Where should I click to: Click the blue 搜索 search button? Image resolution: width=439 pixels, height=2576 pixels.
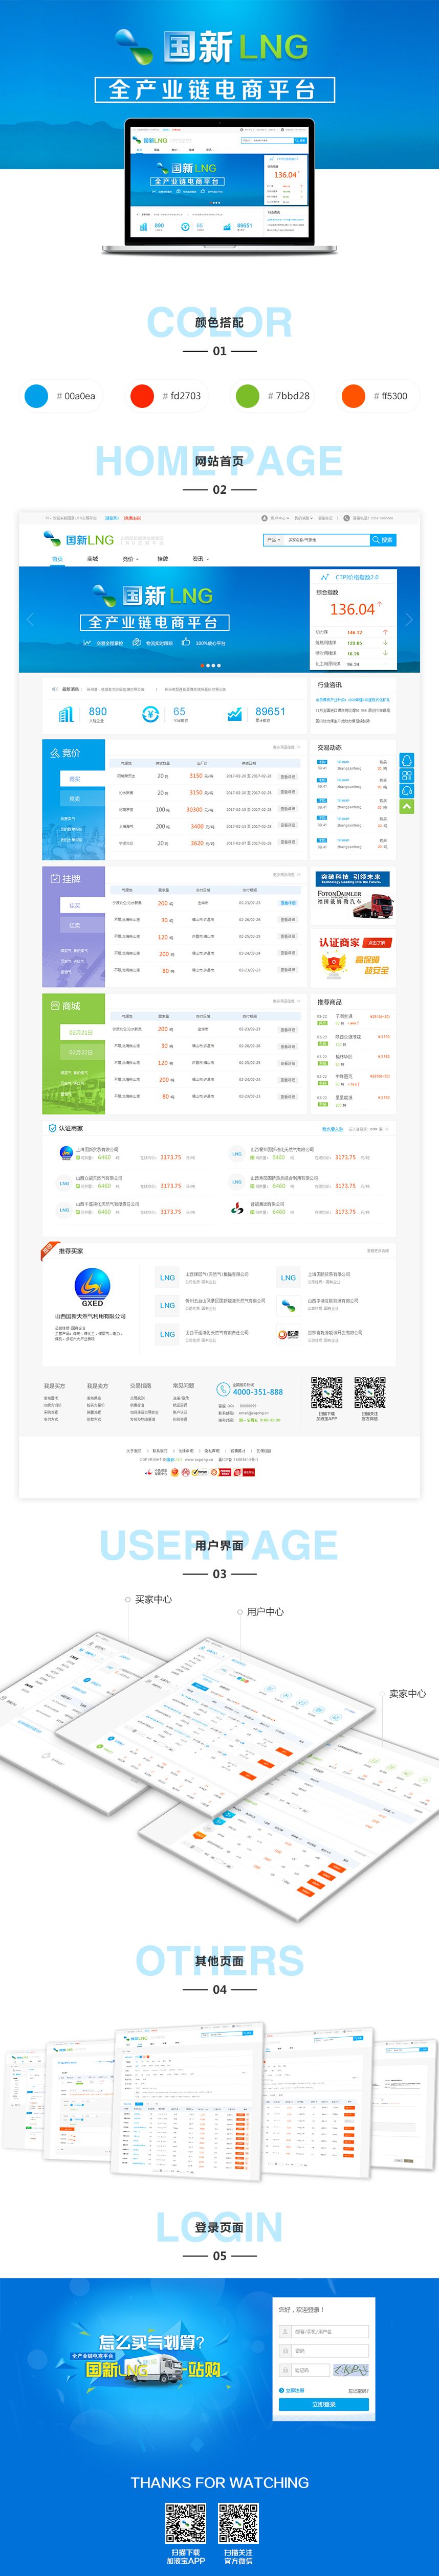tap(382, 539)
